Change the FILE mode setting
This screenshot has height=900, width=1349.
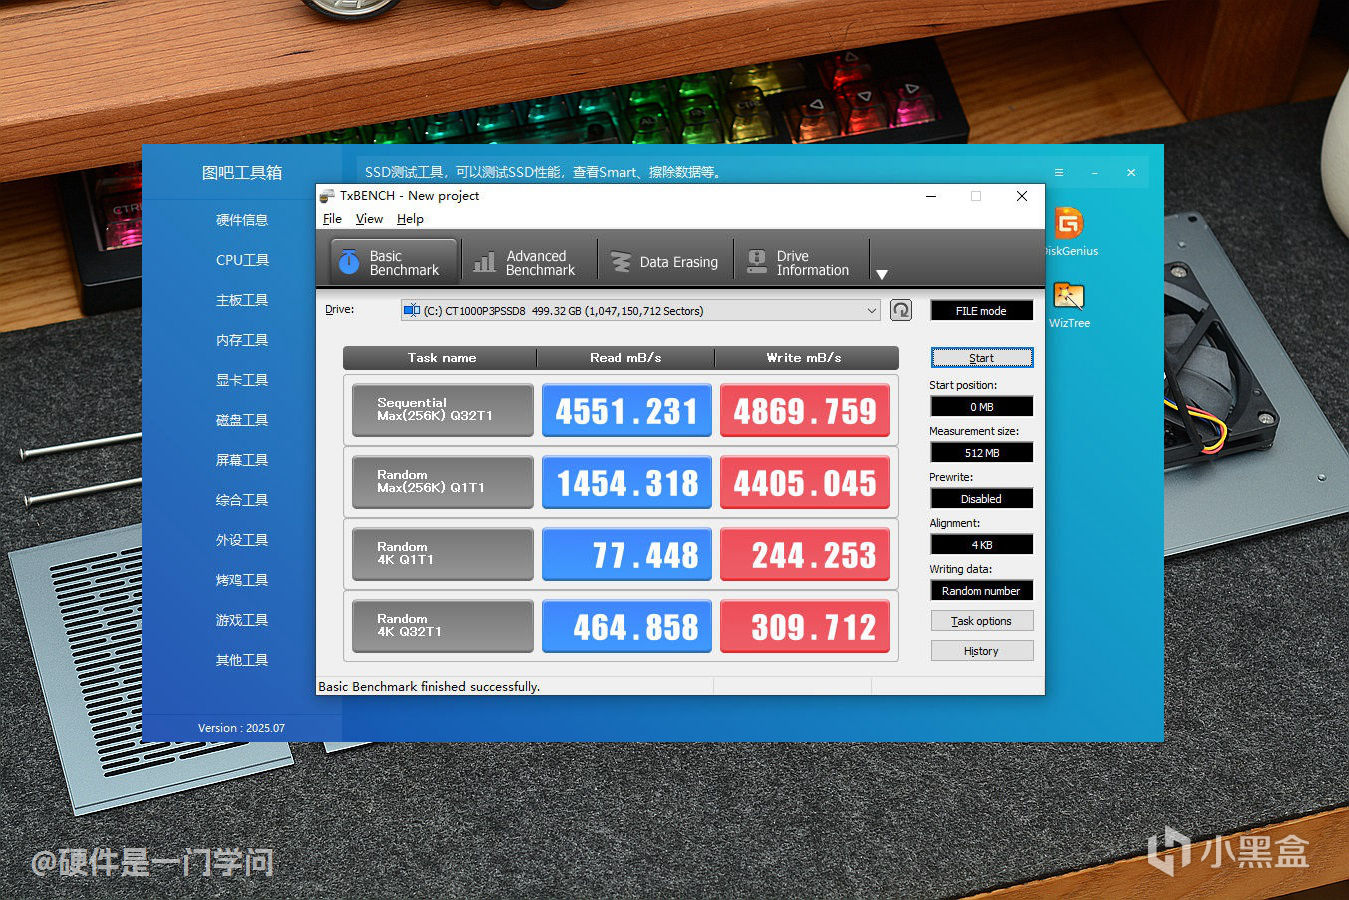[981, 311]
